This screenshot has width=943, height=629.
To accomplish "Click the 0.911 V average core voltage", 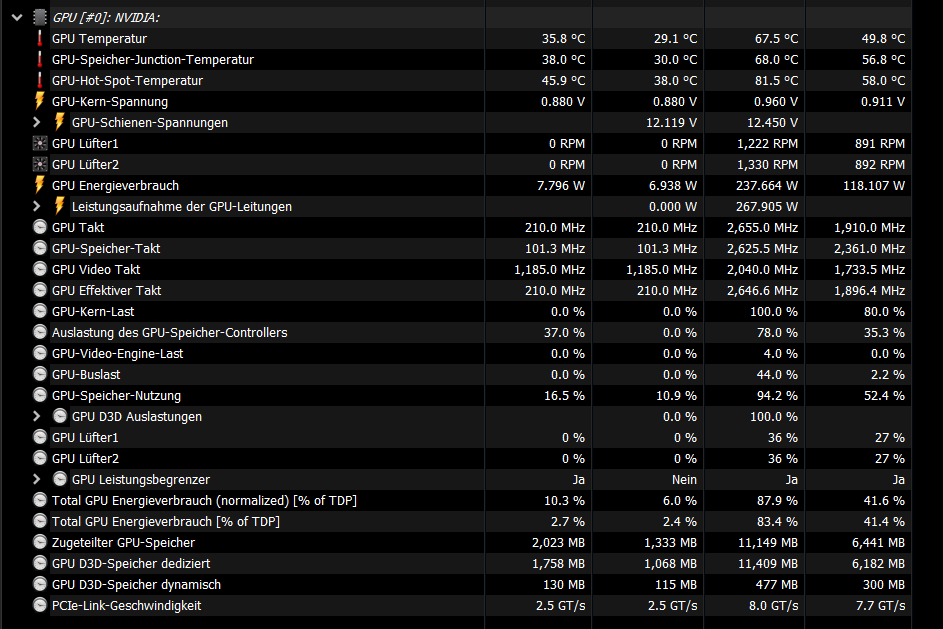I will [x=883, y=102].
